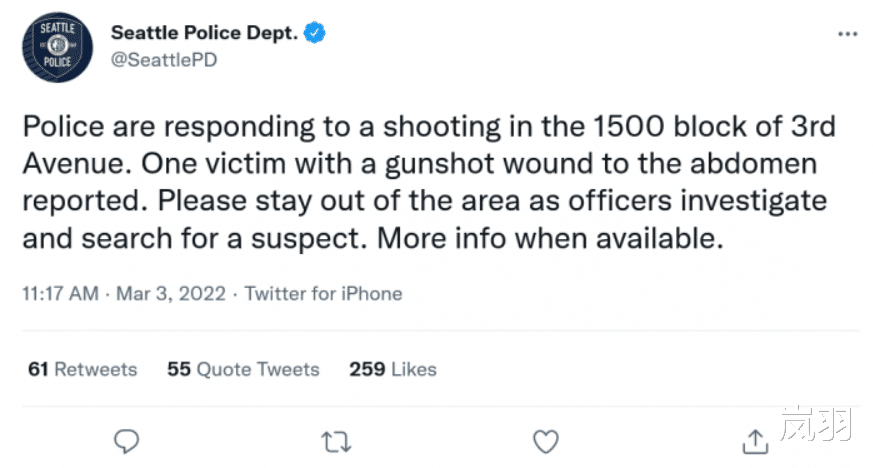The width and height of the screenshot is (873, 468).
Task: Click the Seattle Police Dept. display name
Action: [205, 33]
